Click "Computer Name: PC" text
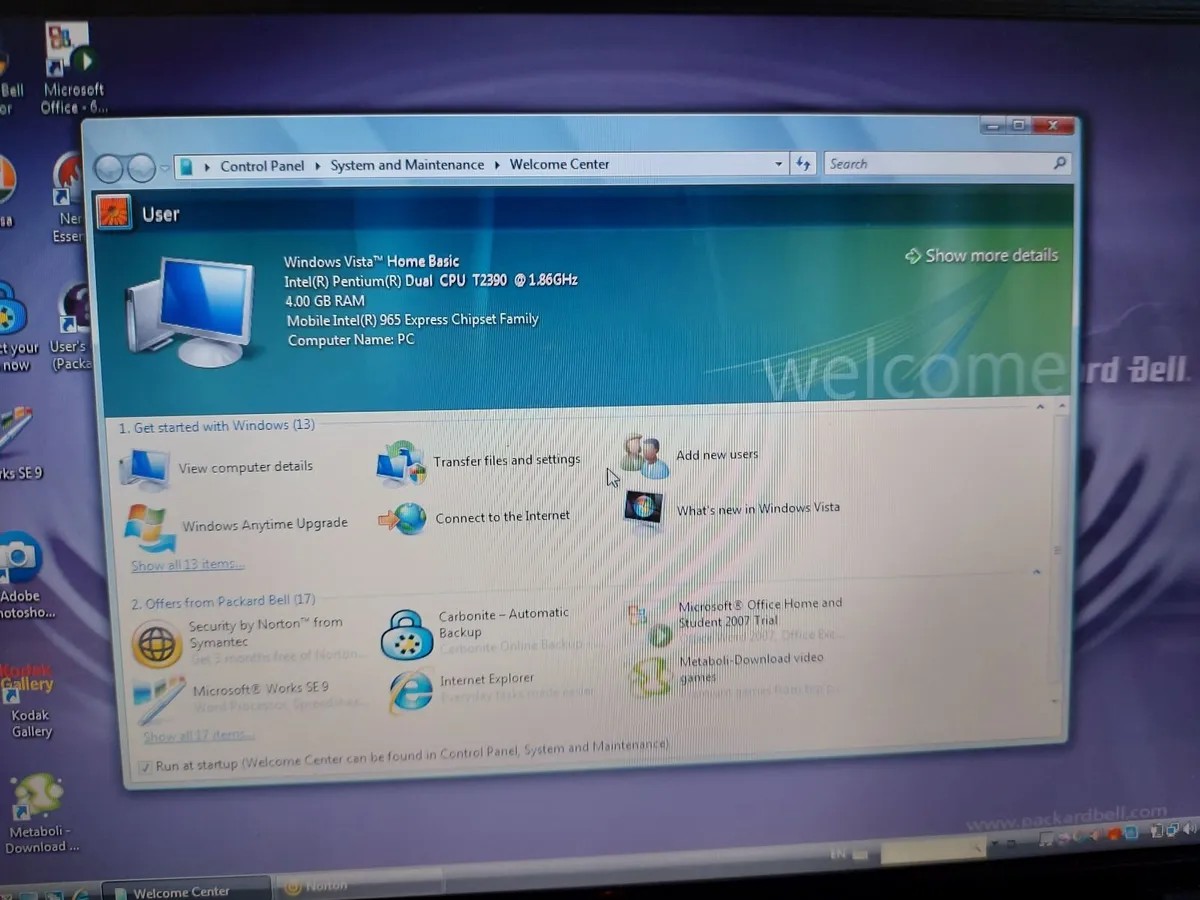This screenshot has width=1200, height=900. click(351, 340)
